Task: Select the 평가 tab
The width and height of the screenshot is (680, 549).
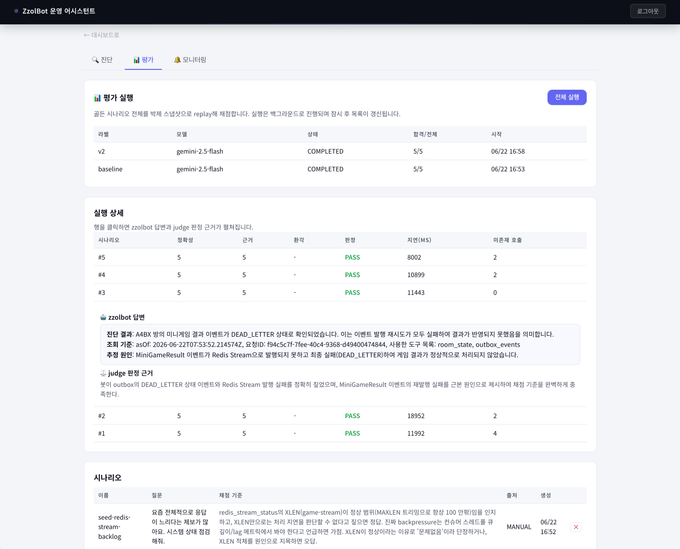Action: click(143, 60)
